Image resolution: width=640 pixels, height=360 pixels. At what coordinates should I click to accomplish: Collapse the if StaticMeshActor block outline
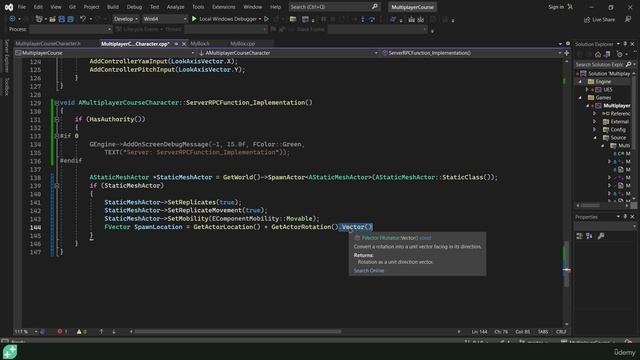tap(57, 186)
